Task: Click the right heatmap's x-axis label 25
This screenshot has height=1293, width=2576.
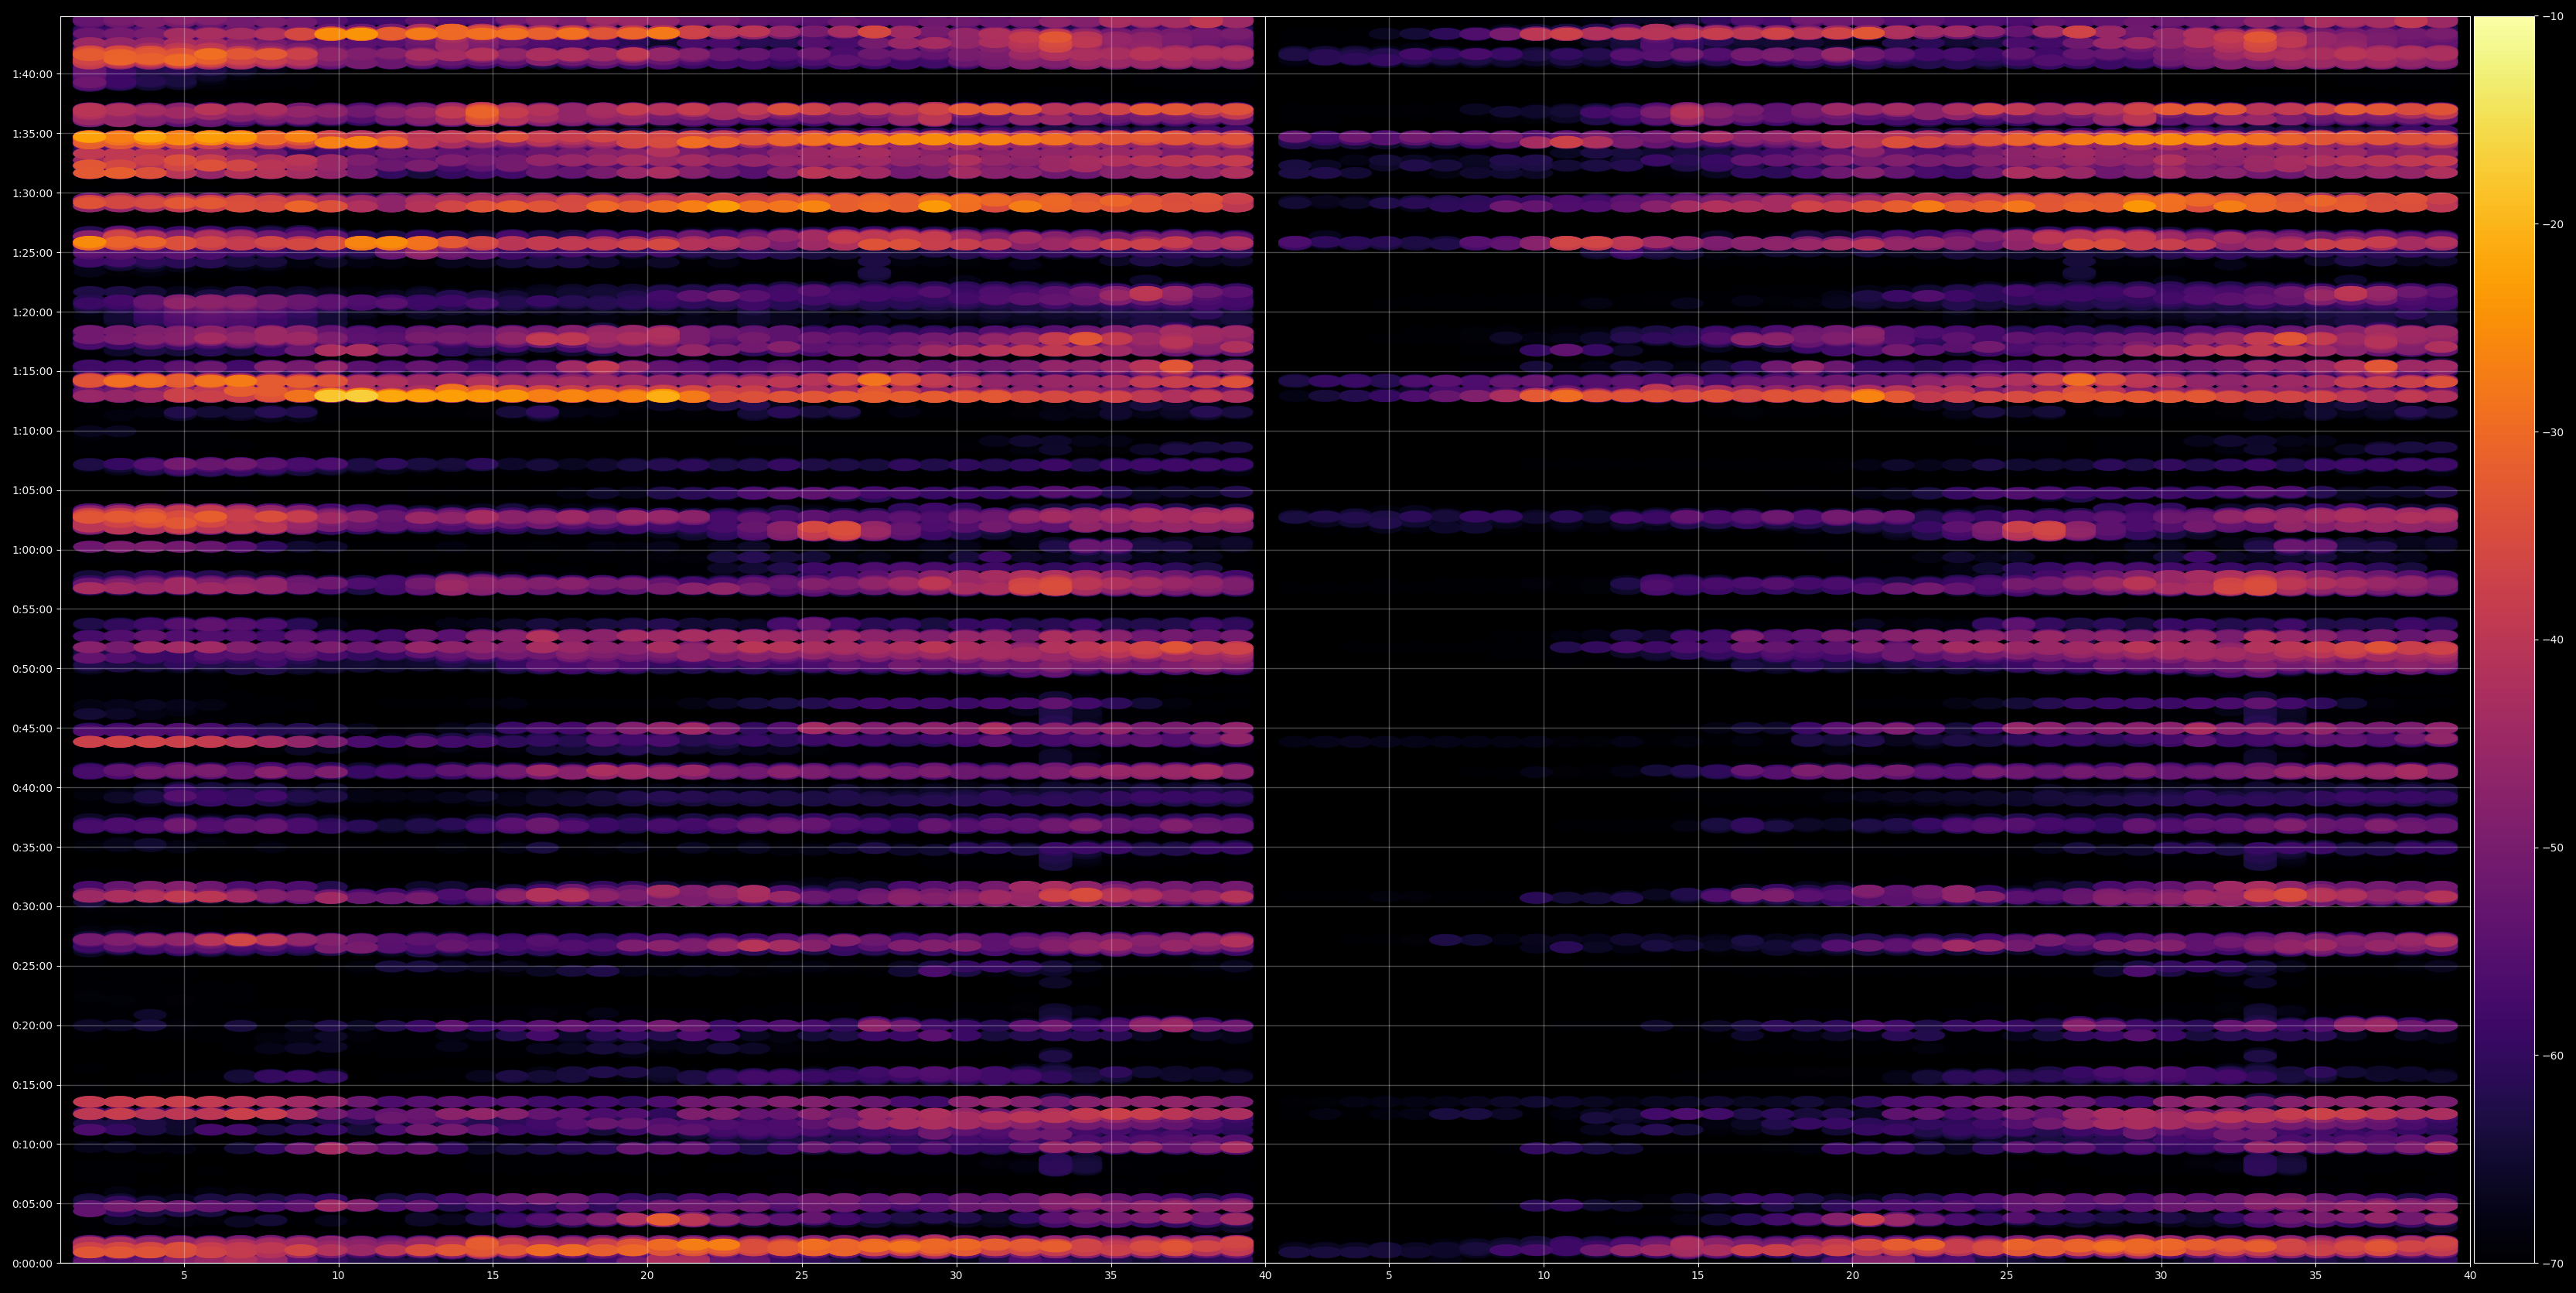Action: pyautogui.click(x=2007, y=1276)
